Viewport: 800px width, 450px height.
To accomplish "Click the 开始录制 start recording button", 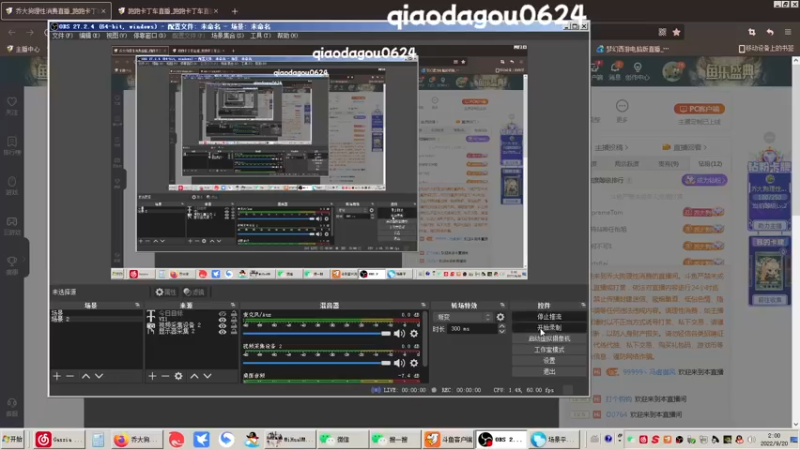I will pyautogui.click(x=549, y=328).
